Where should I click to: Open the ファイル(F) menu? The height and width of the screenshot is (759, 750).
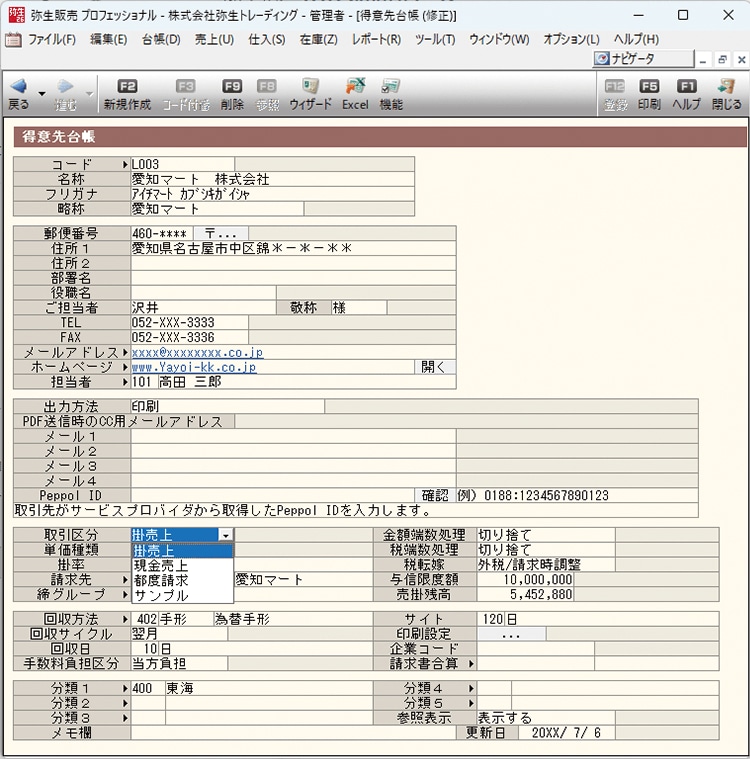pyautogui.click(x=52, y=39)
